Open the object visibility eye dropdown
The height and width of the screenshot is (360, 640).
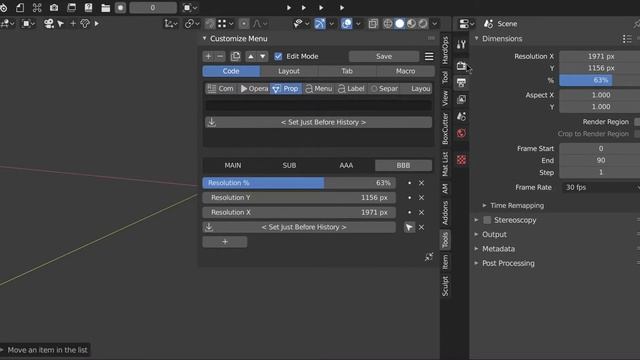point(301,24)
